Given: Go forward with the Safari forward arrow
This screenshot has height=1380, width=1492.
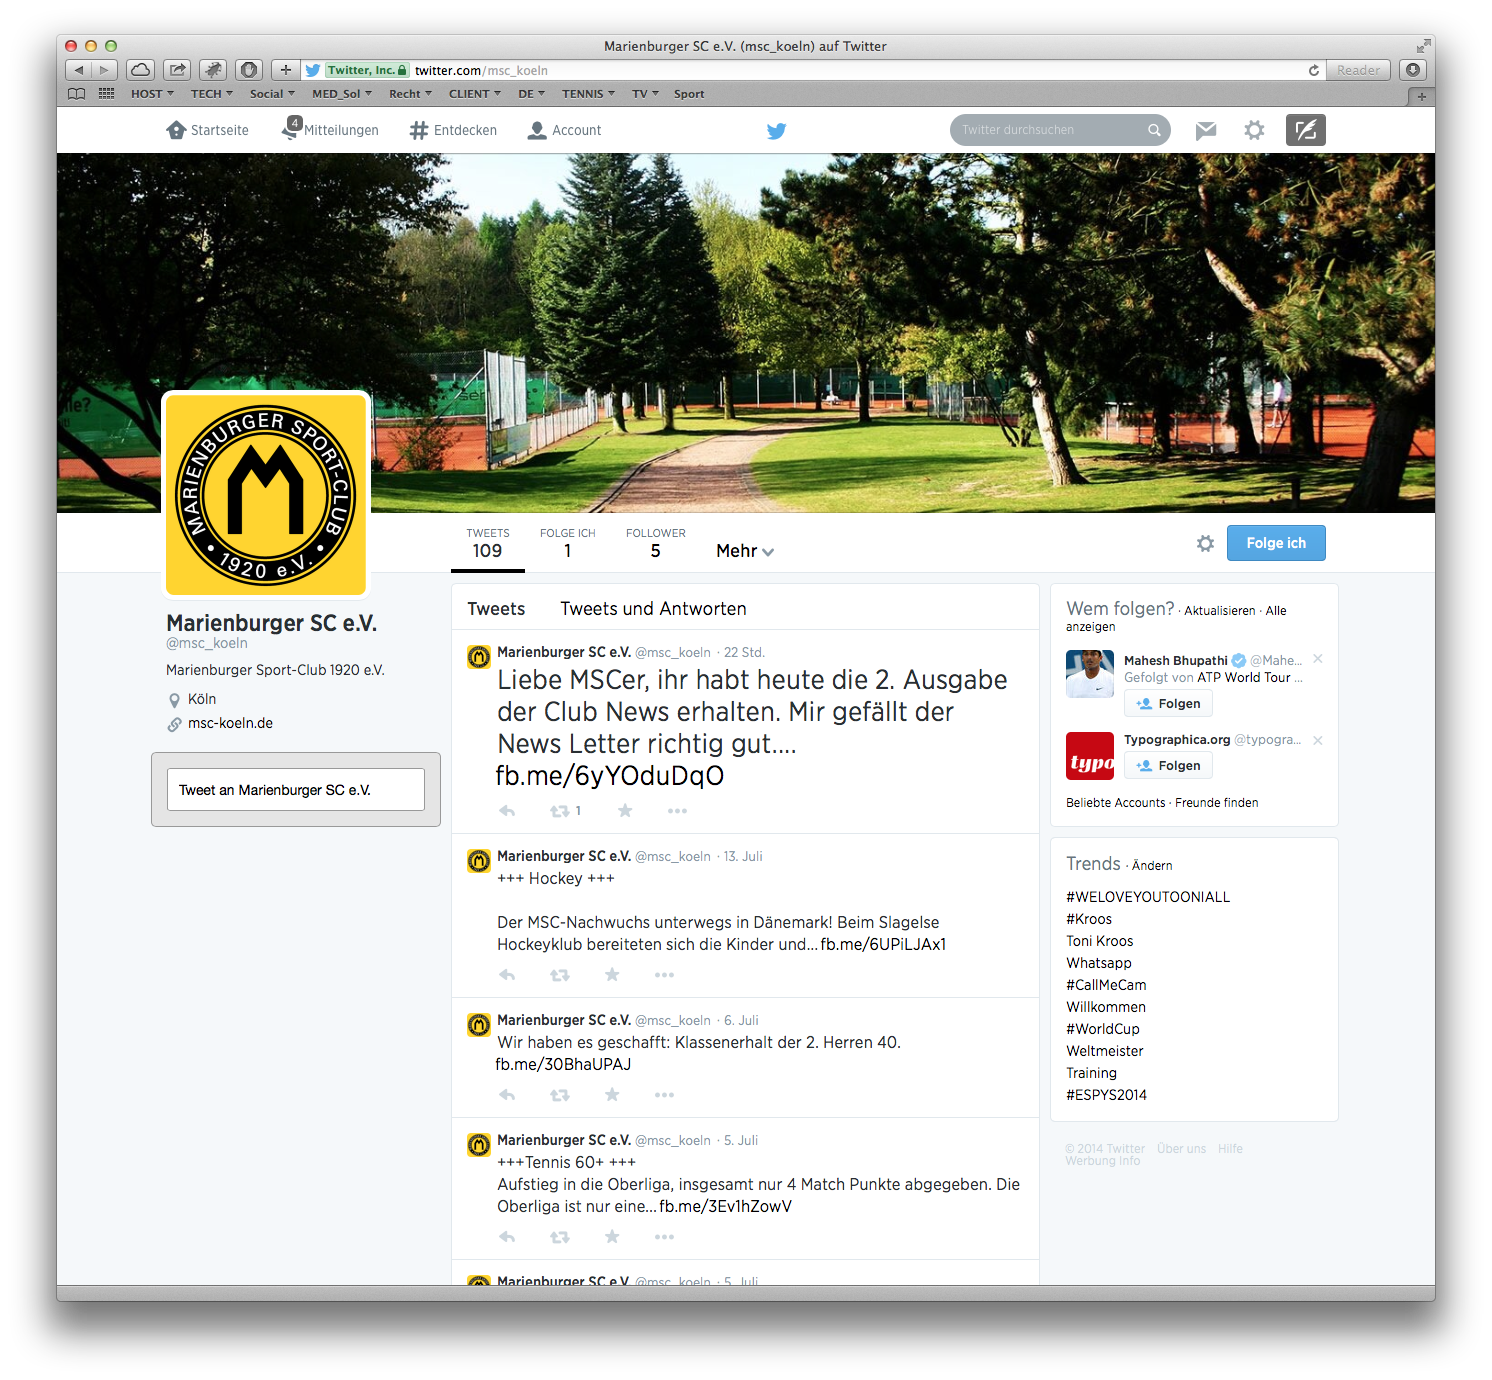Looking at the screenshot, I should coord(104,70).
